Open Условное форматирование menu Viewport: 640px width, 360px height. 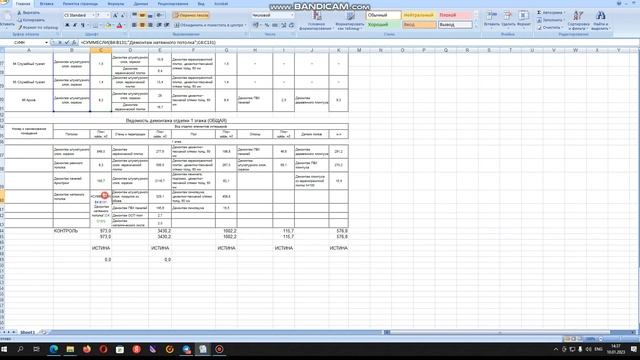click(316, 20)
